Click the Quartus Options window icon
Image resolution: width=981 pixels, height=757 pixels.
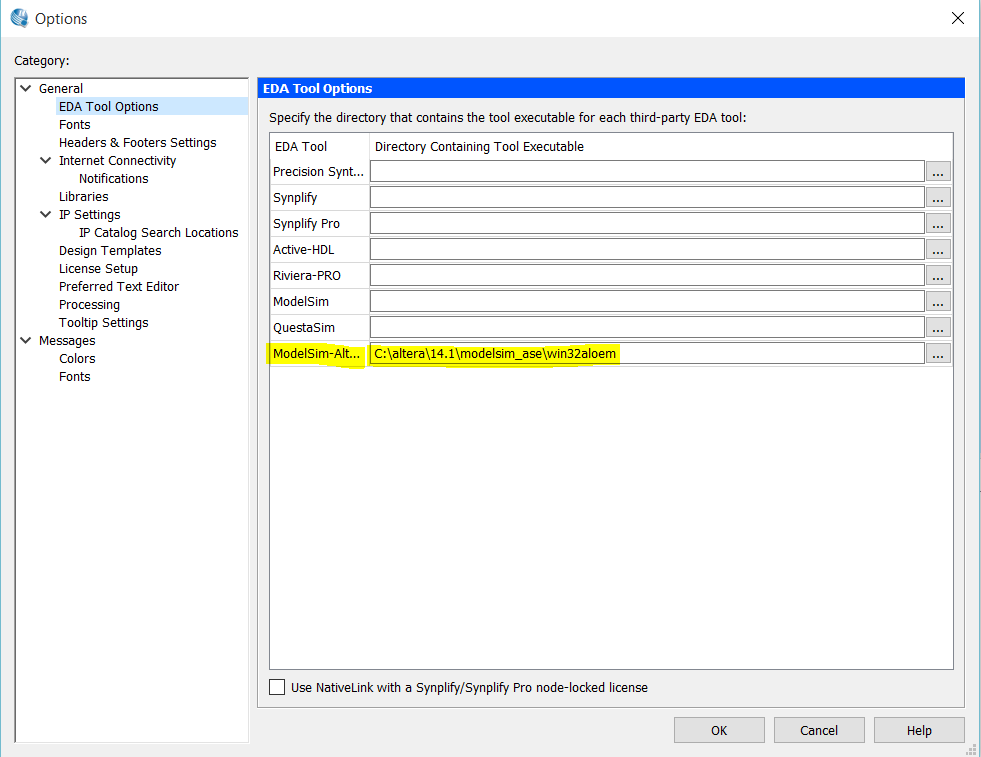coord(19,18)
